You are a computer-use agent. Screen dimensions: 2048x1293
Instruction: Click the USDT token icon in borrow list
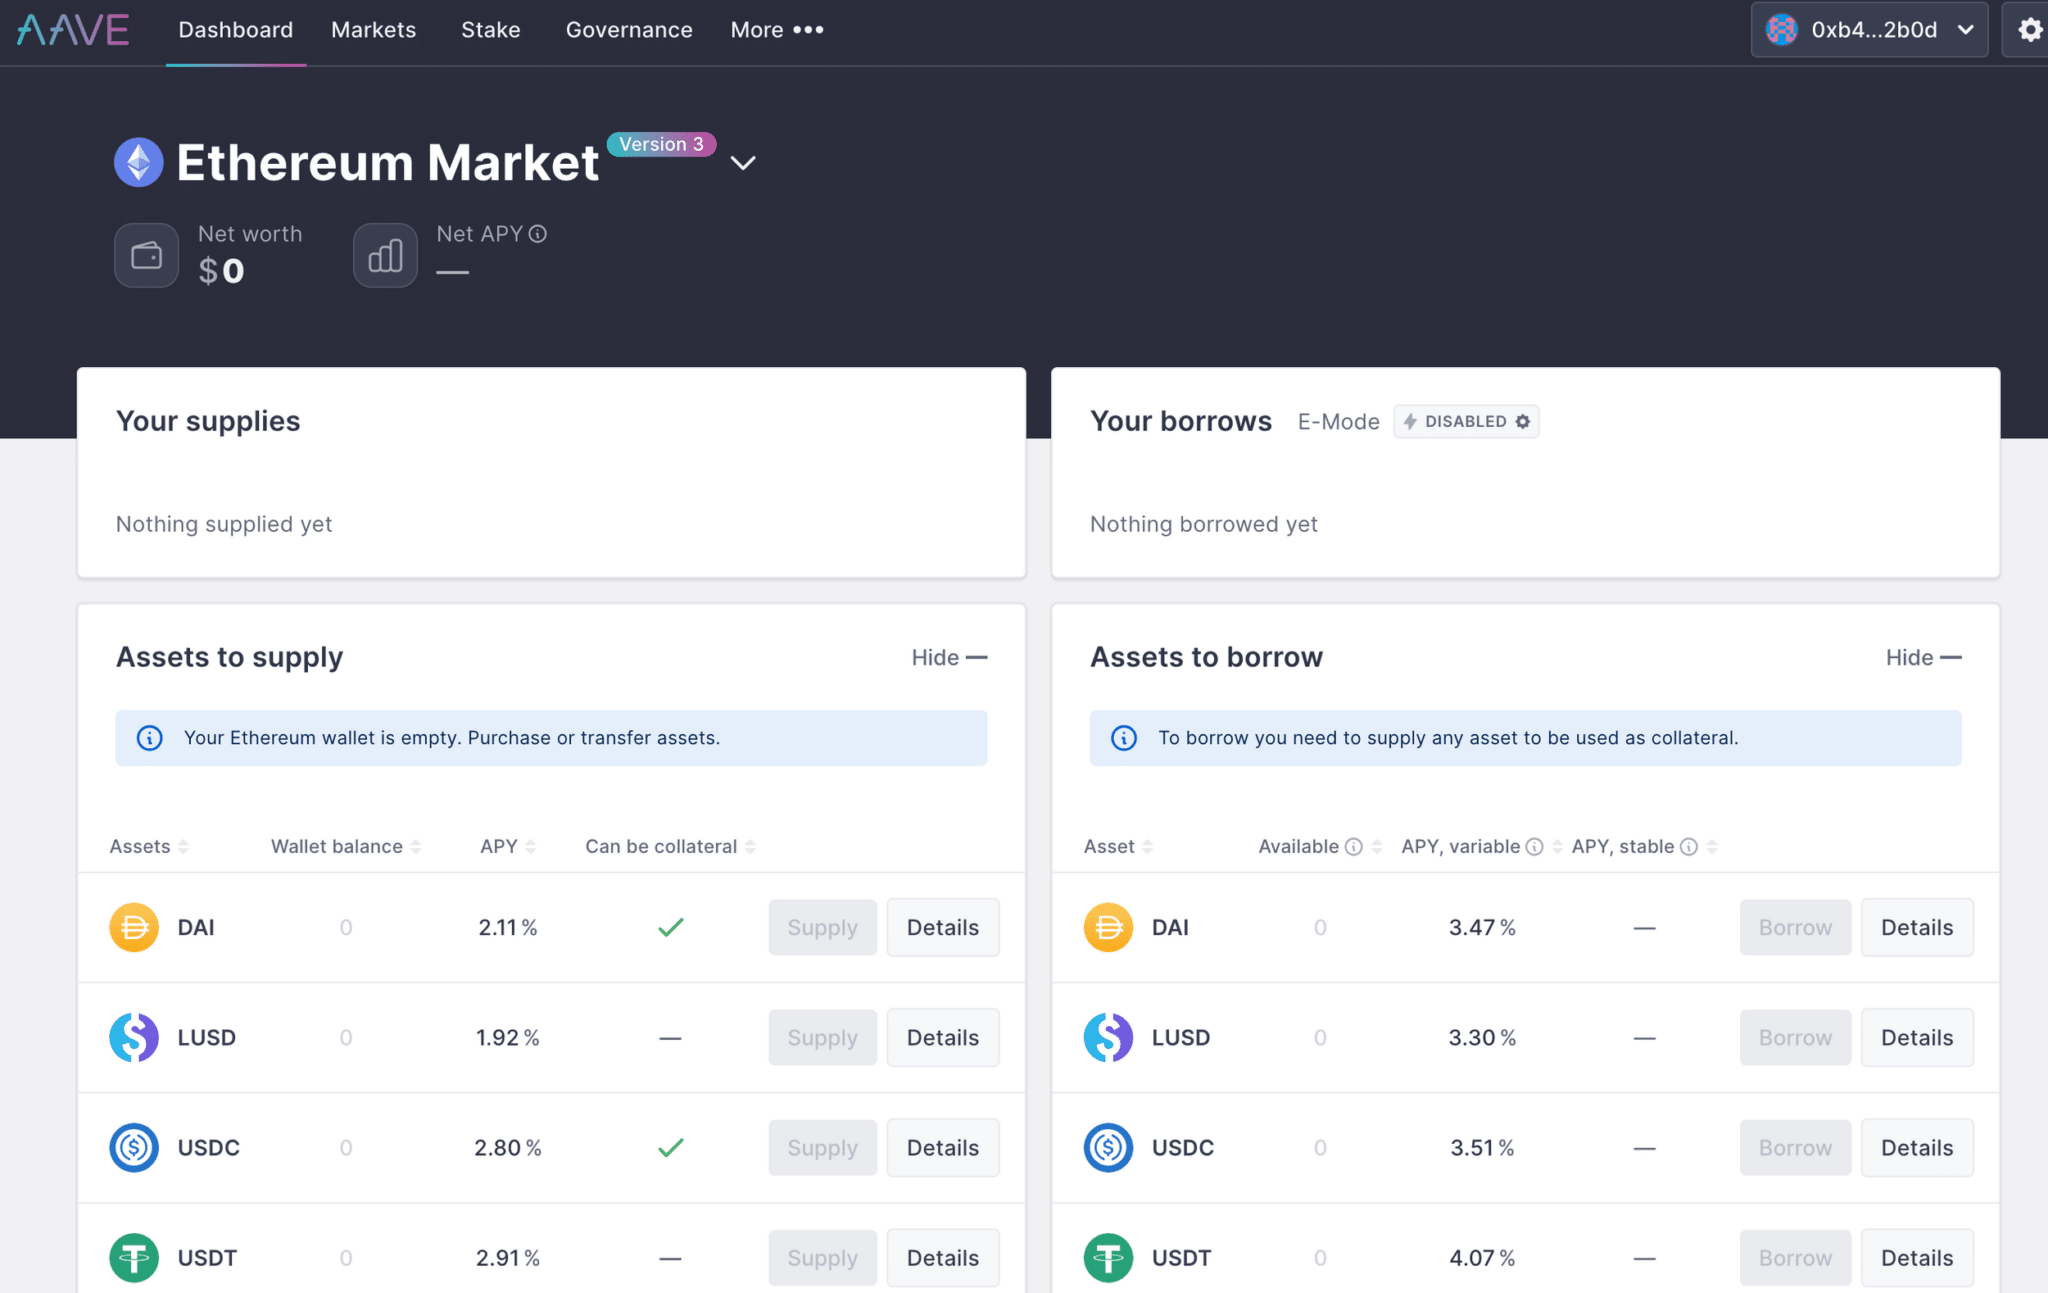tap(1108, 1257)
